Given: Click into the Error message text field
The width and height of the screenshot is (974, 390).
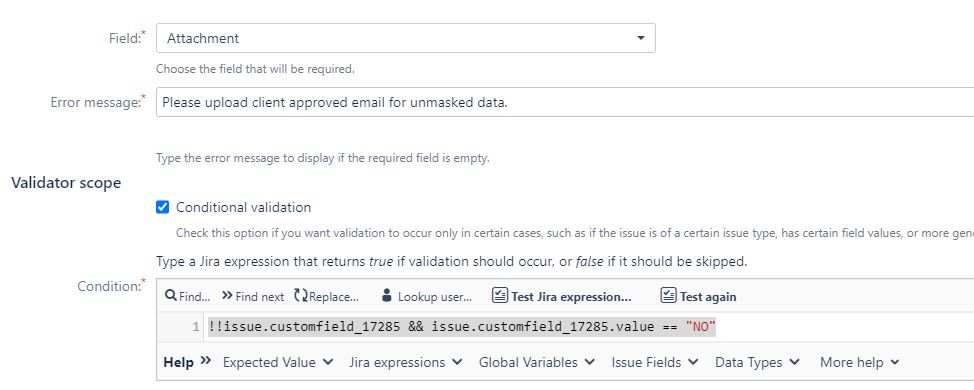Looking at the screenshot, I should [565, 102].
